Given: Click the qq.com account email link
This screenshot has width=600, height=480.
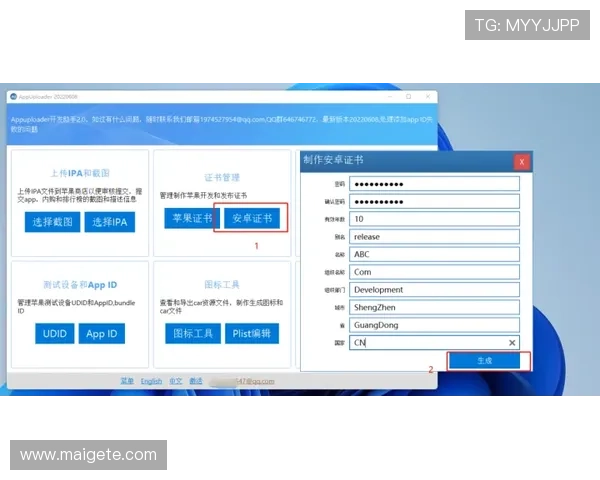Looking at the screenshot, I should pos(242,381).
